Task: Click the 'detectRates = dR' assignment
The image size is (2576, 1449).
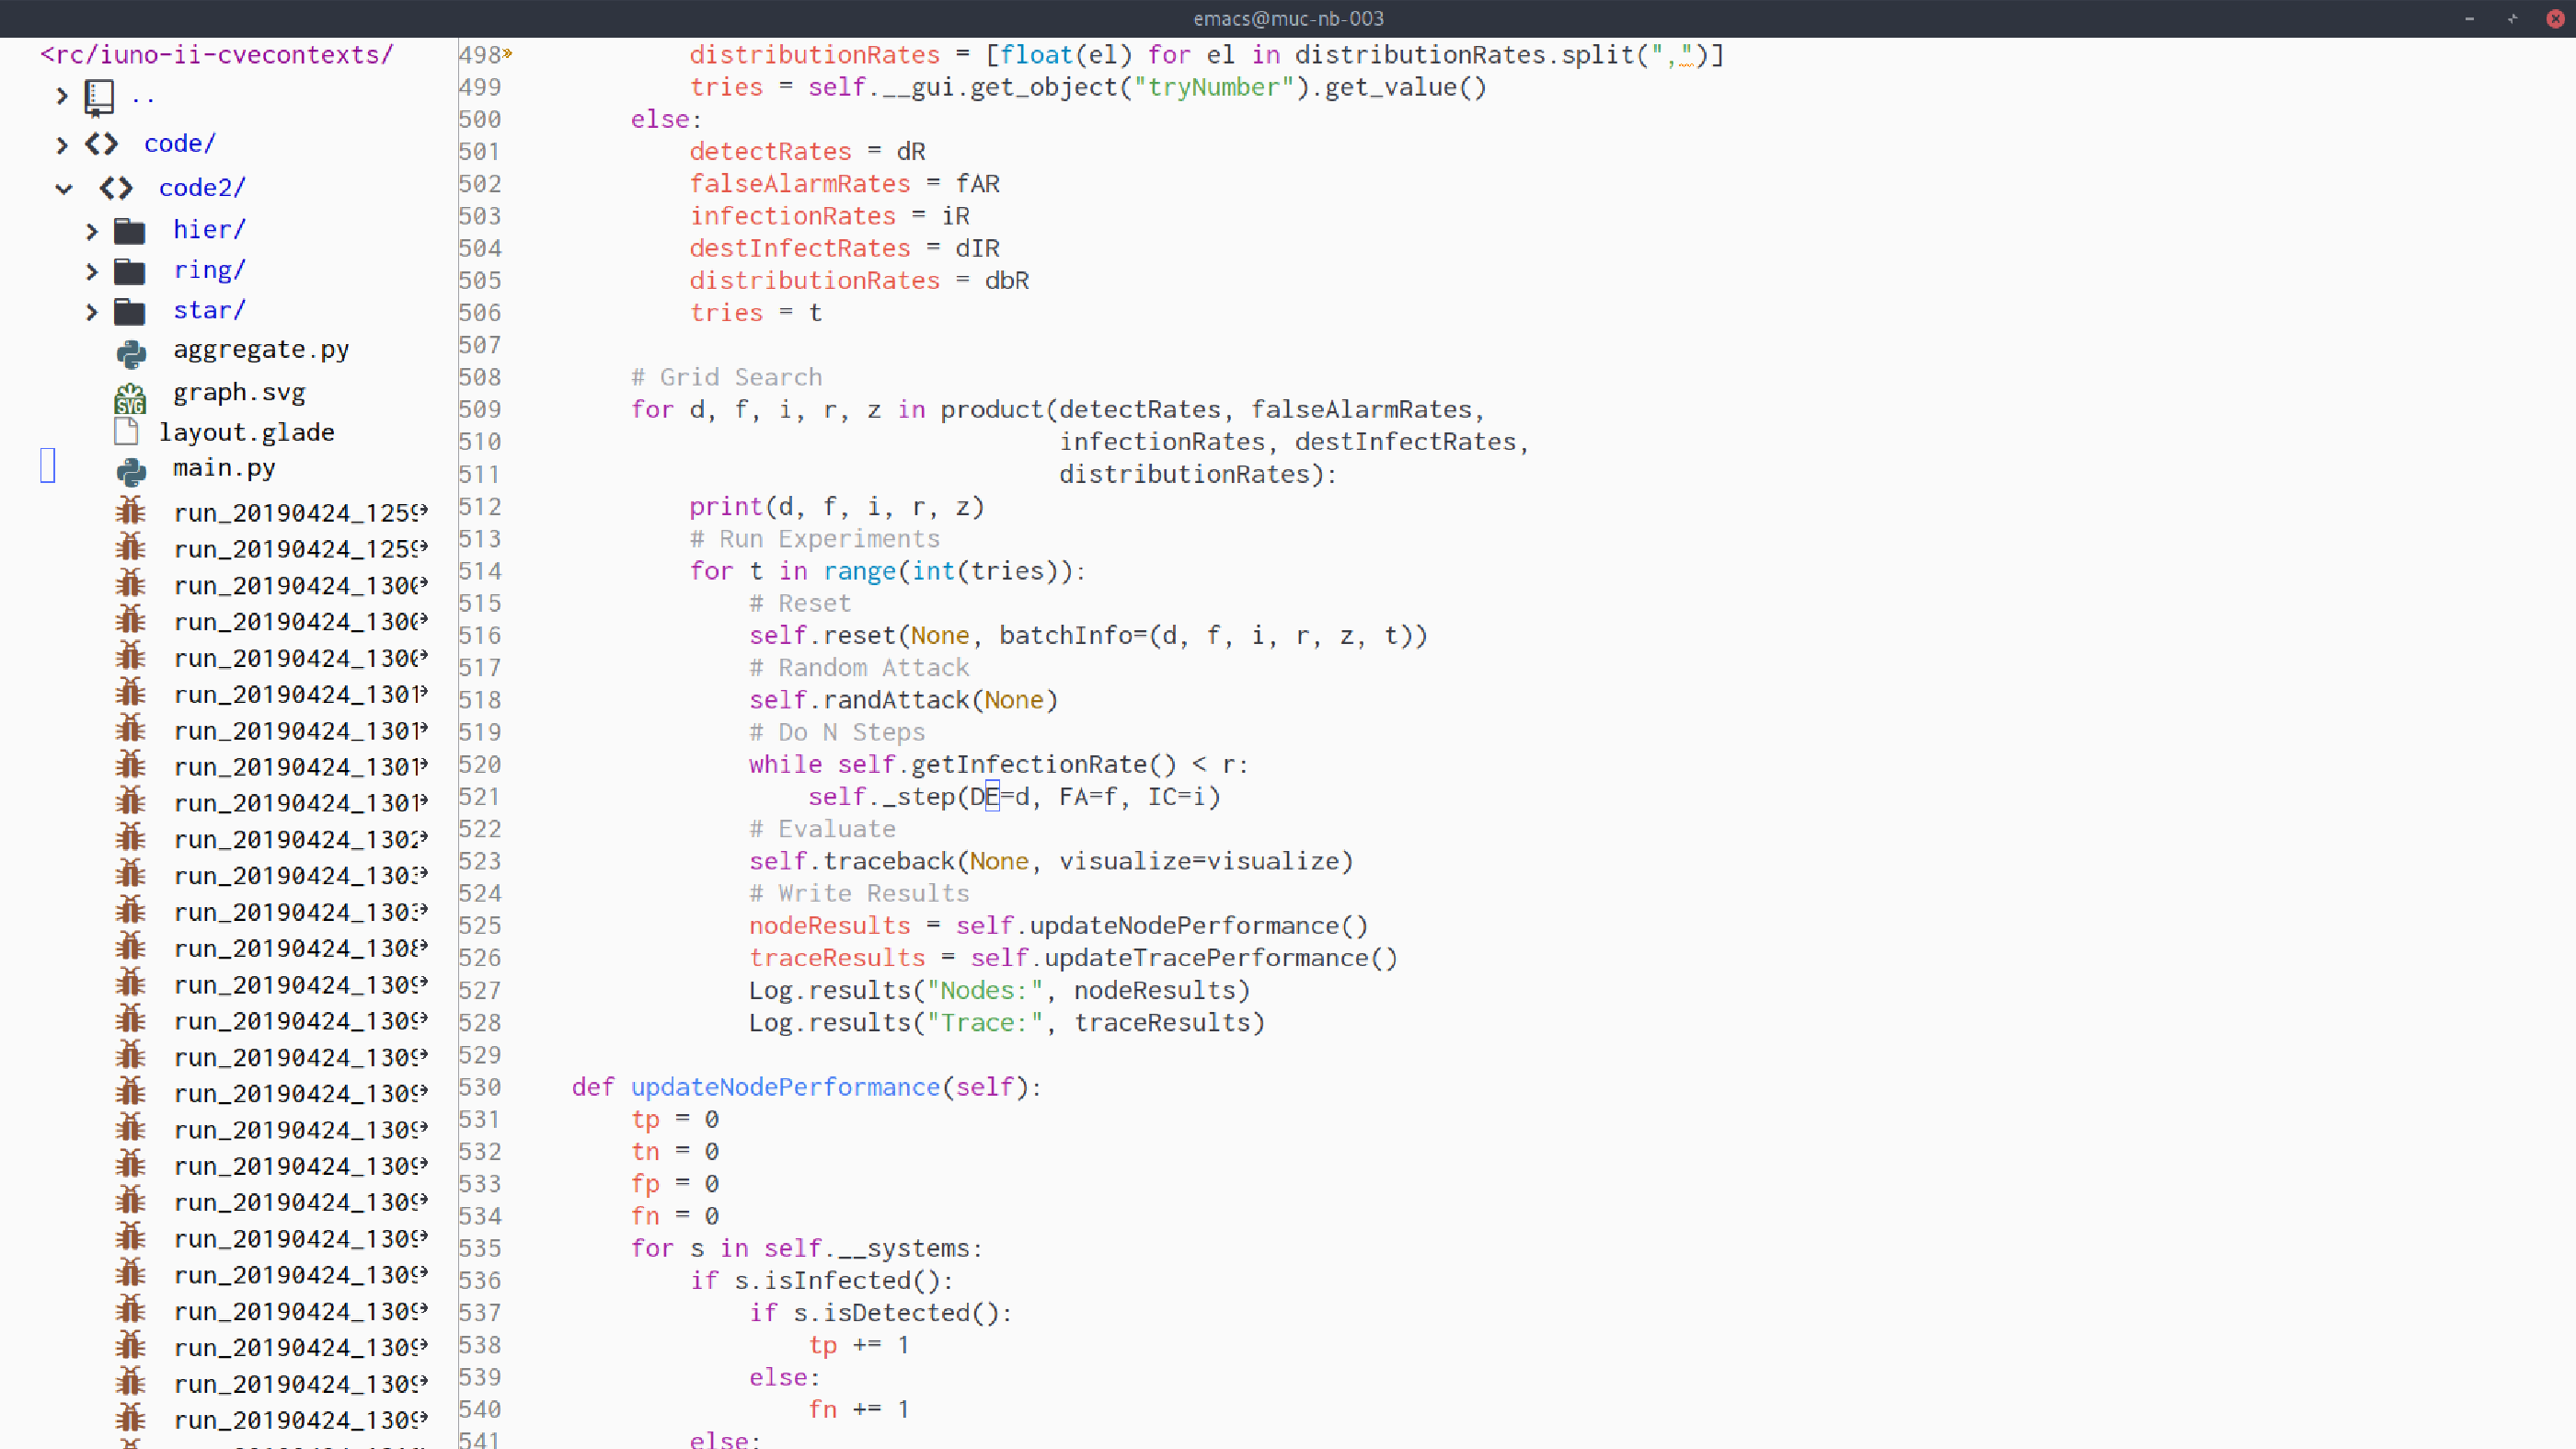Action: pos(807,152)
